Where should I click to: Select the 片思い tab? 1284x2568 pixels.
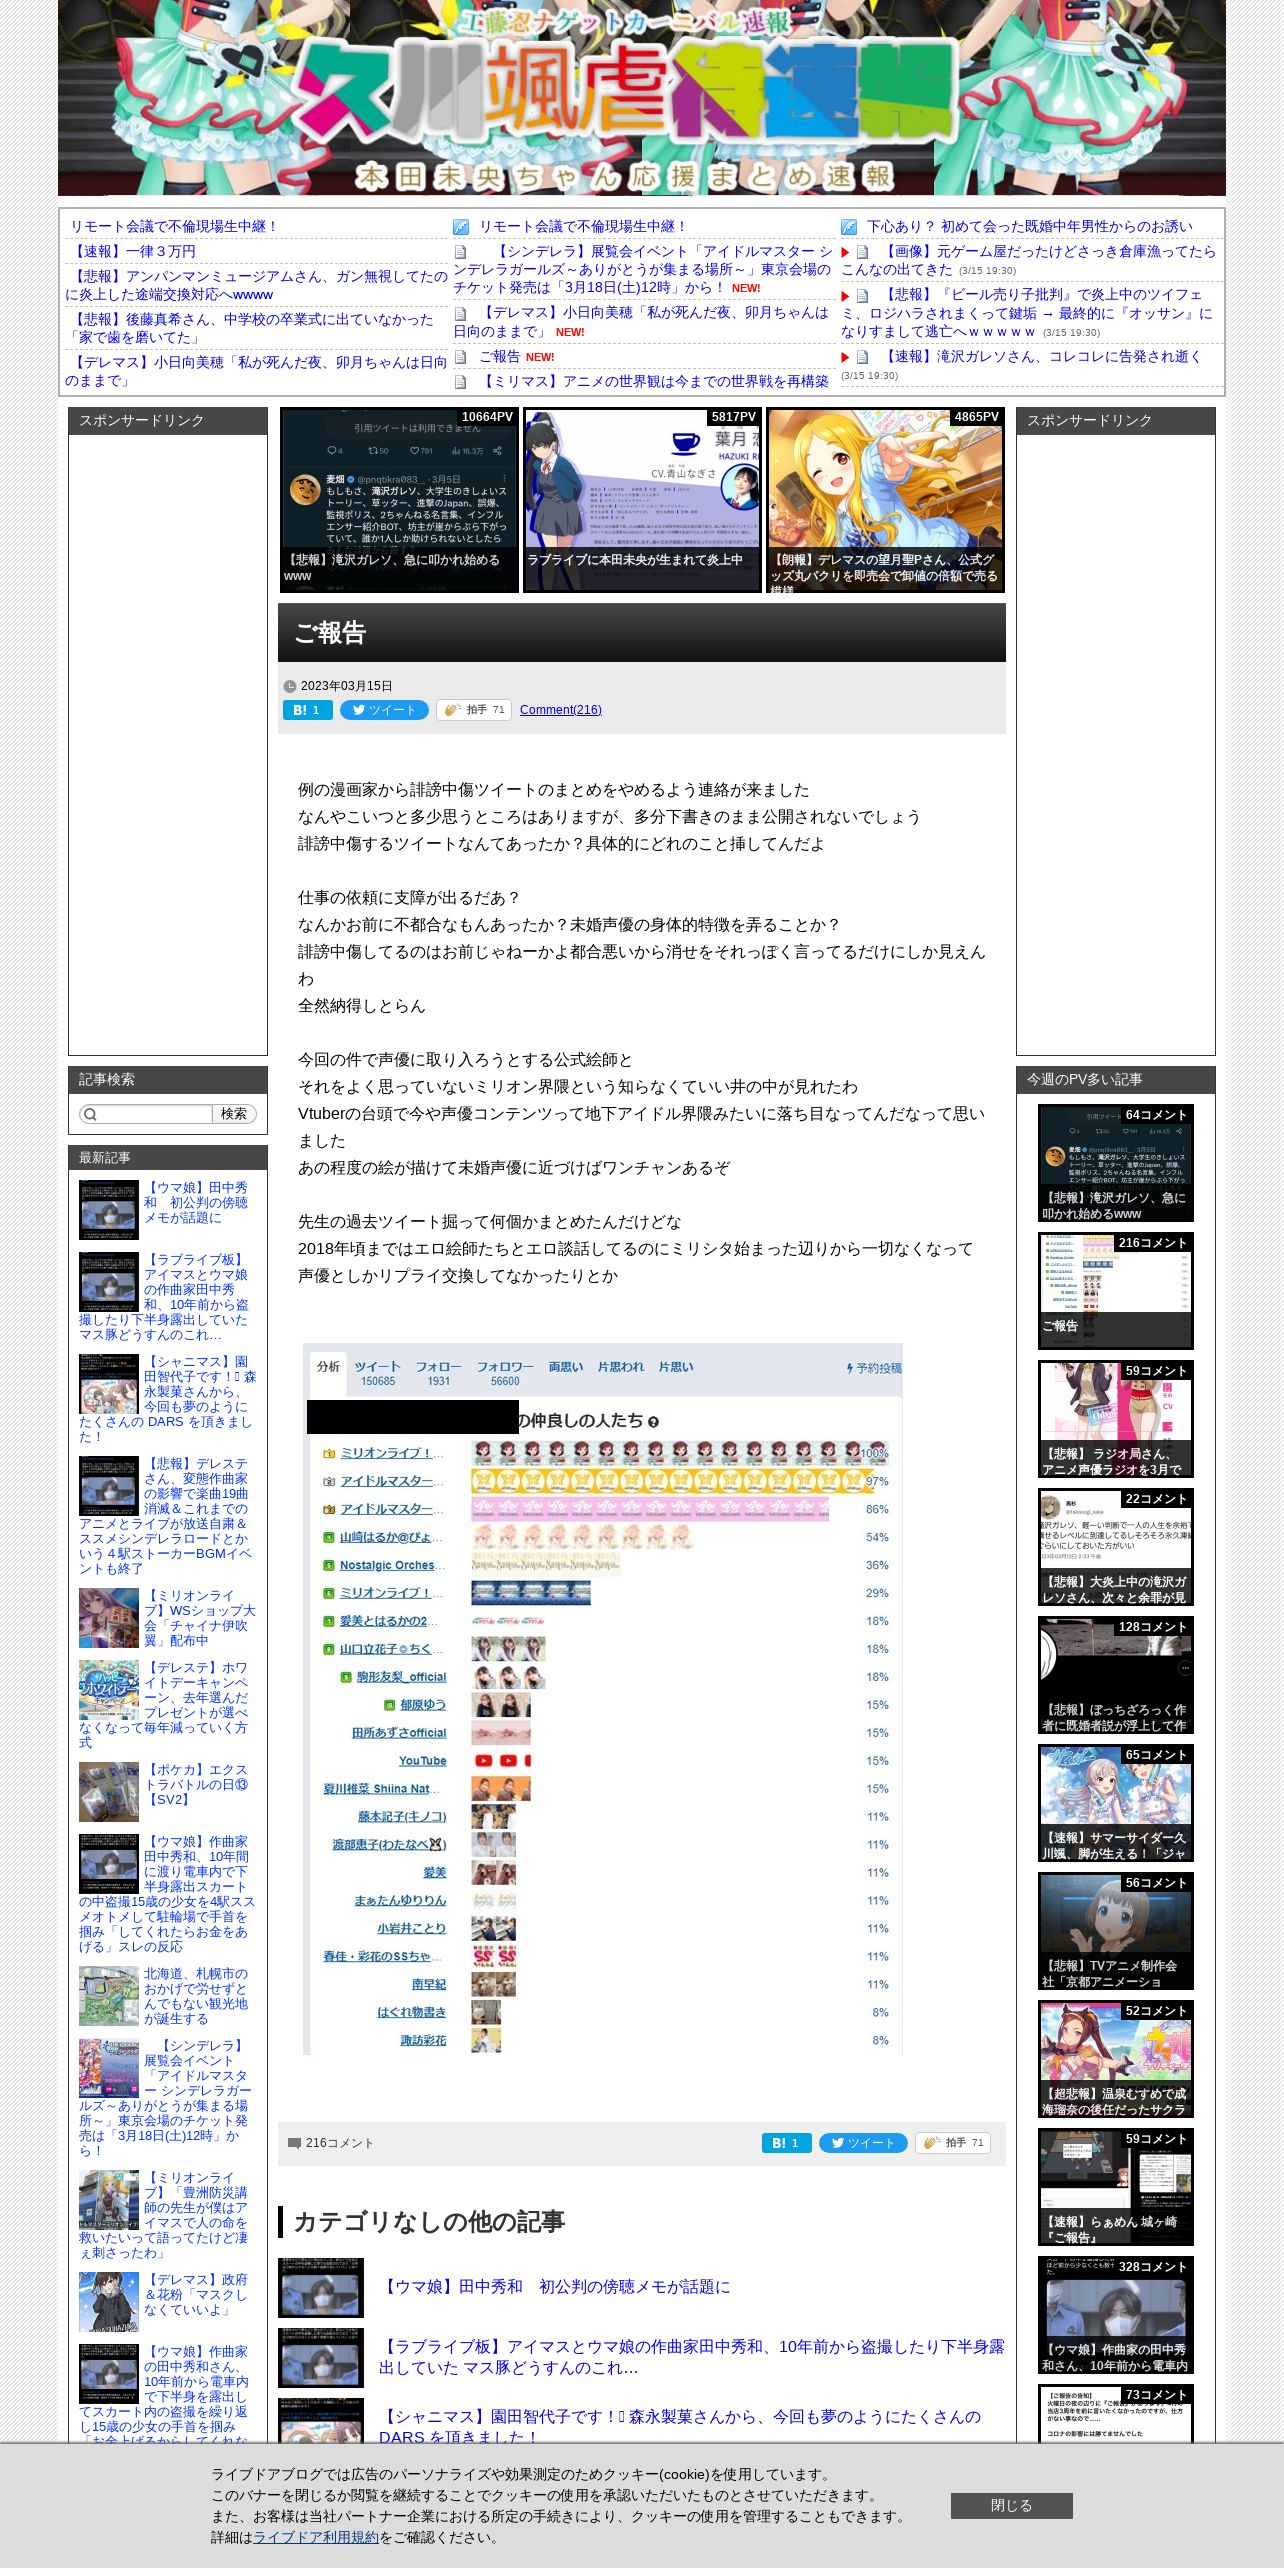(x=676, y=1366)
